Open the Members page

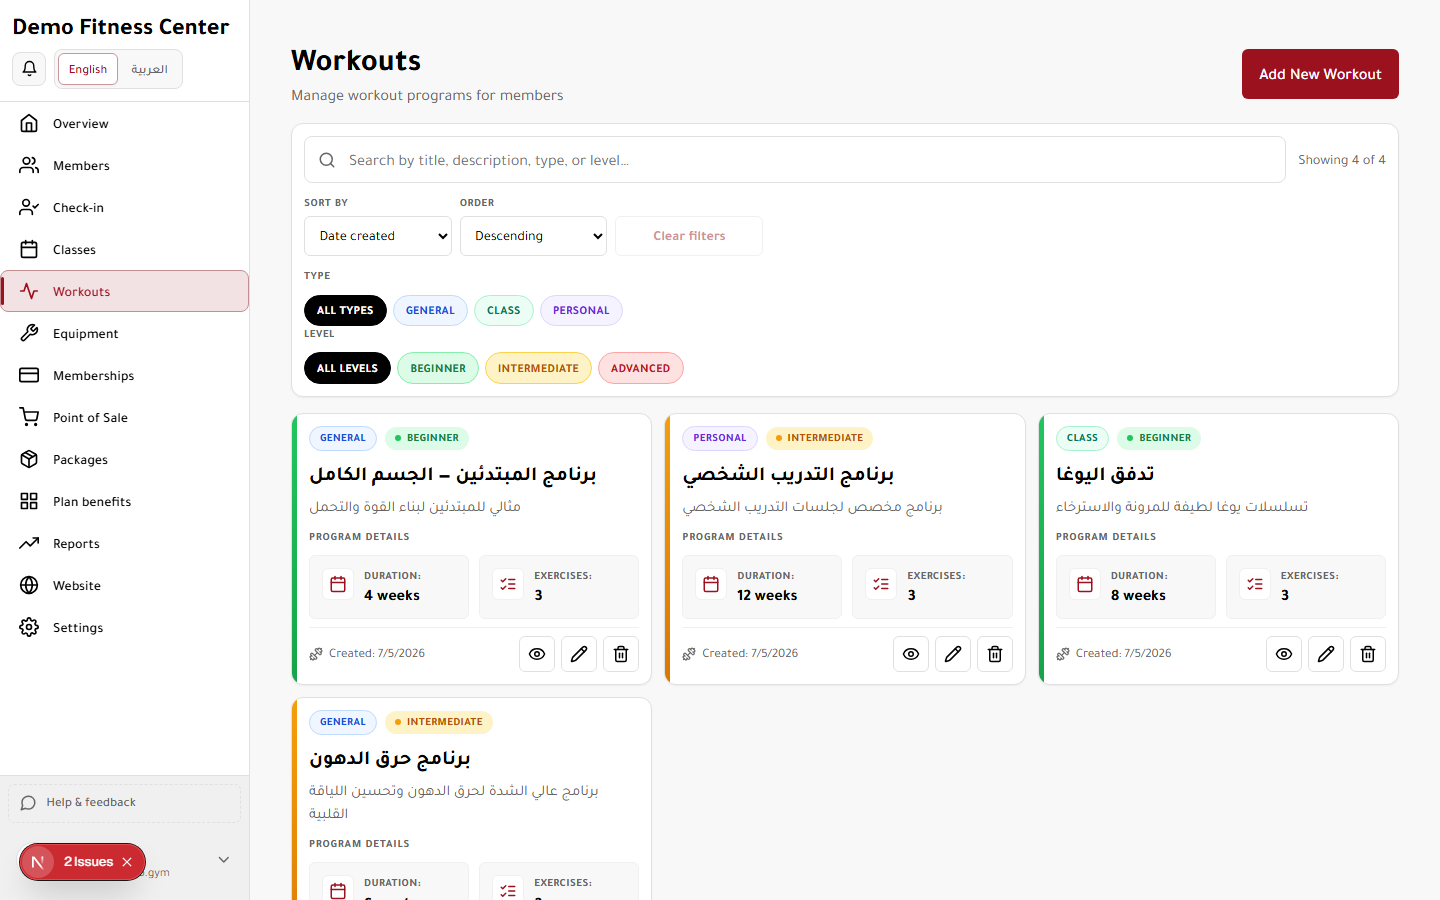(x=125, y=166)
